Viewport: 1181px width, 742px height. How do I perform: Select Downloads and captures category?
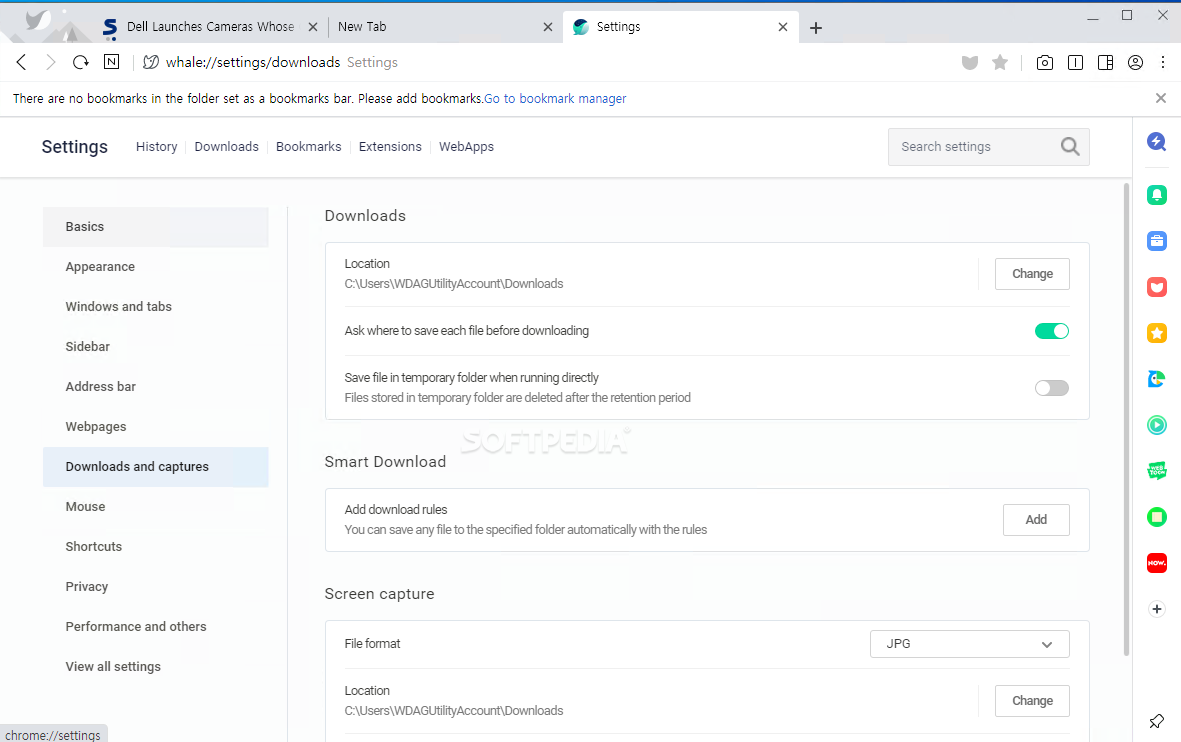[x=156, y=467]
